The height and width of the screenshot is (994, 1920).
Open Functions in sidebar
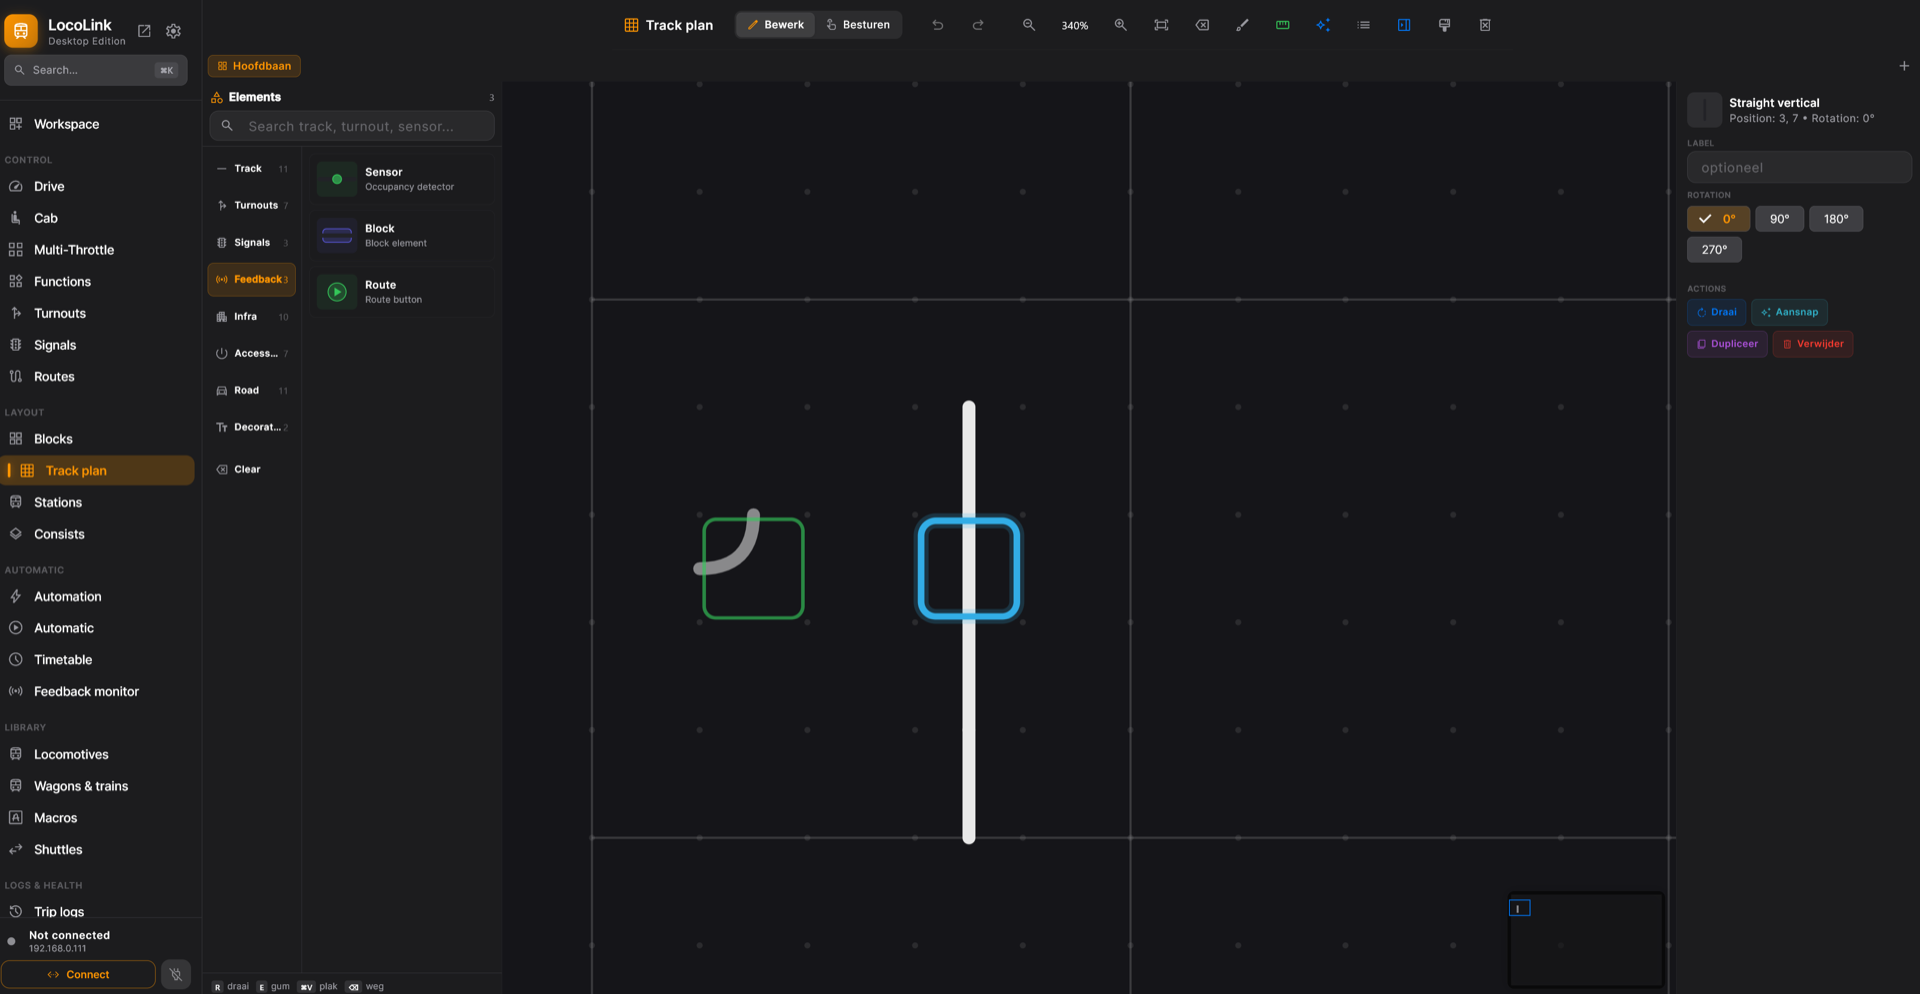[98, 282]
